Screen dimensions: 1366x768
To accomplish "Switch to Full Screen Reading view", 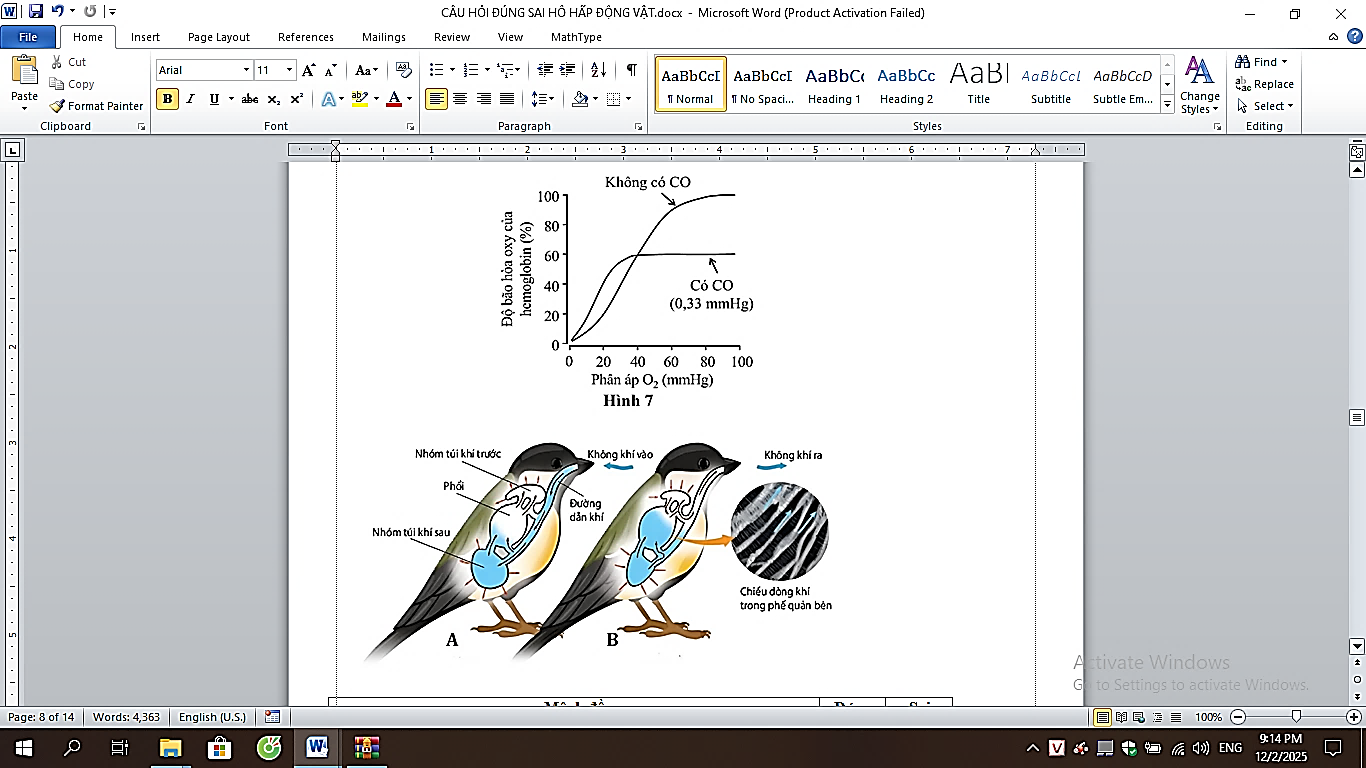I will pos(1120,717).
